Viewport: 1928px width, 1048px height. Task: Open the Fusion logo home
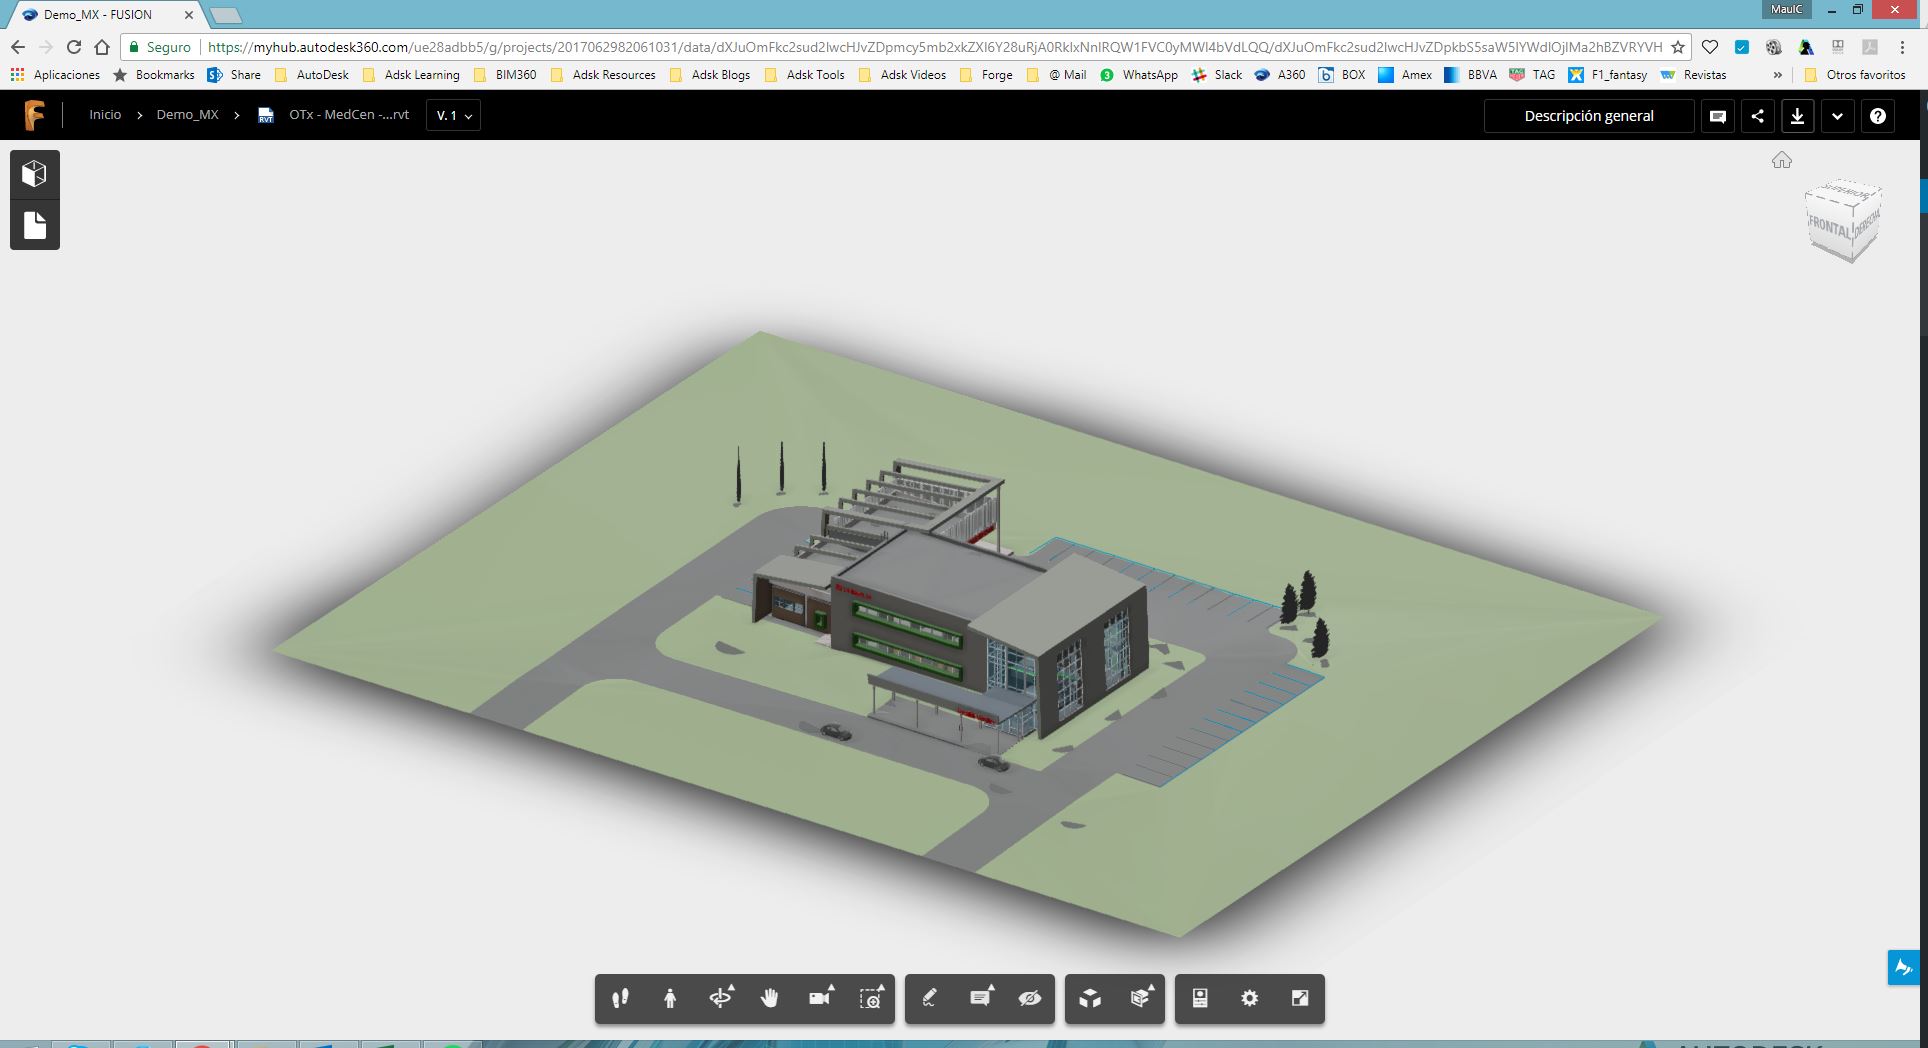pos(34,115)
